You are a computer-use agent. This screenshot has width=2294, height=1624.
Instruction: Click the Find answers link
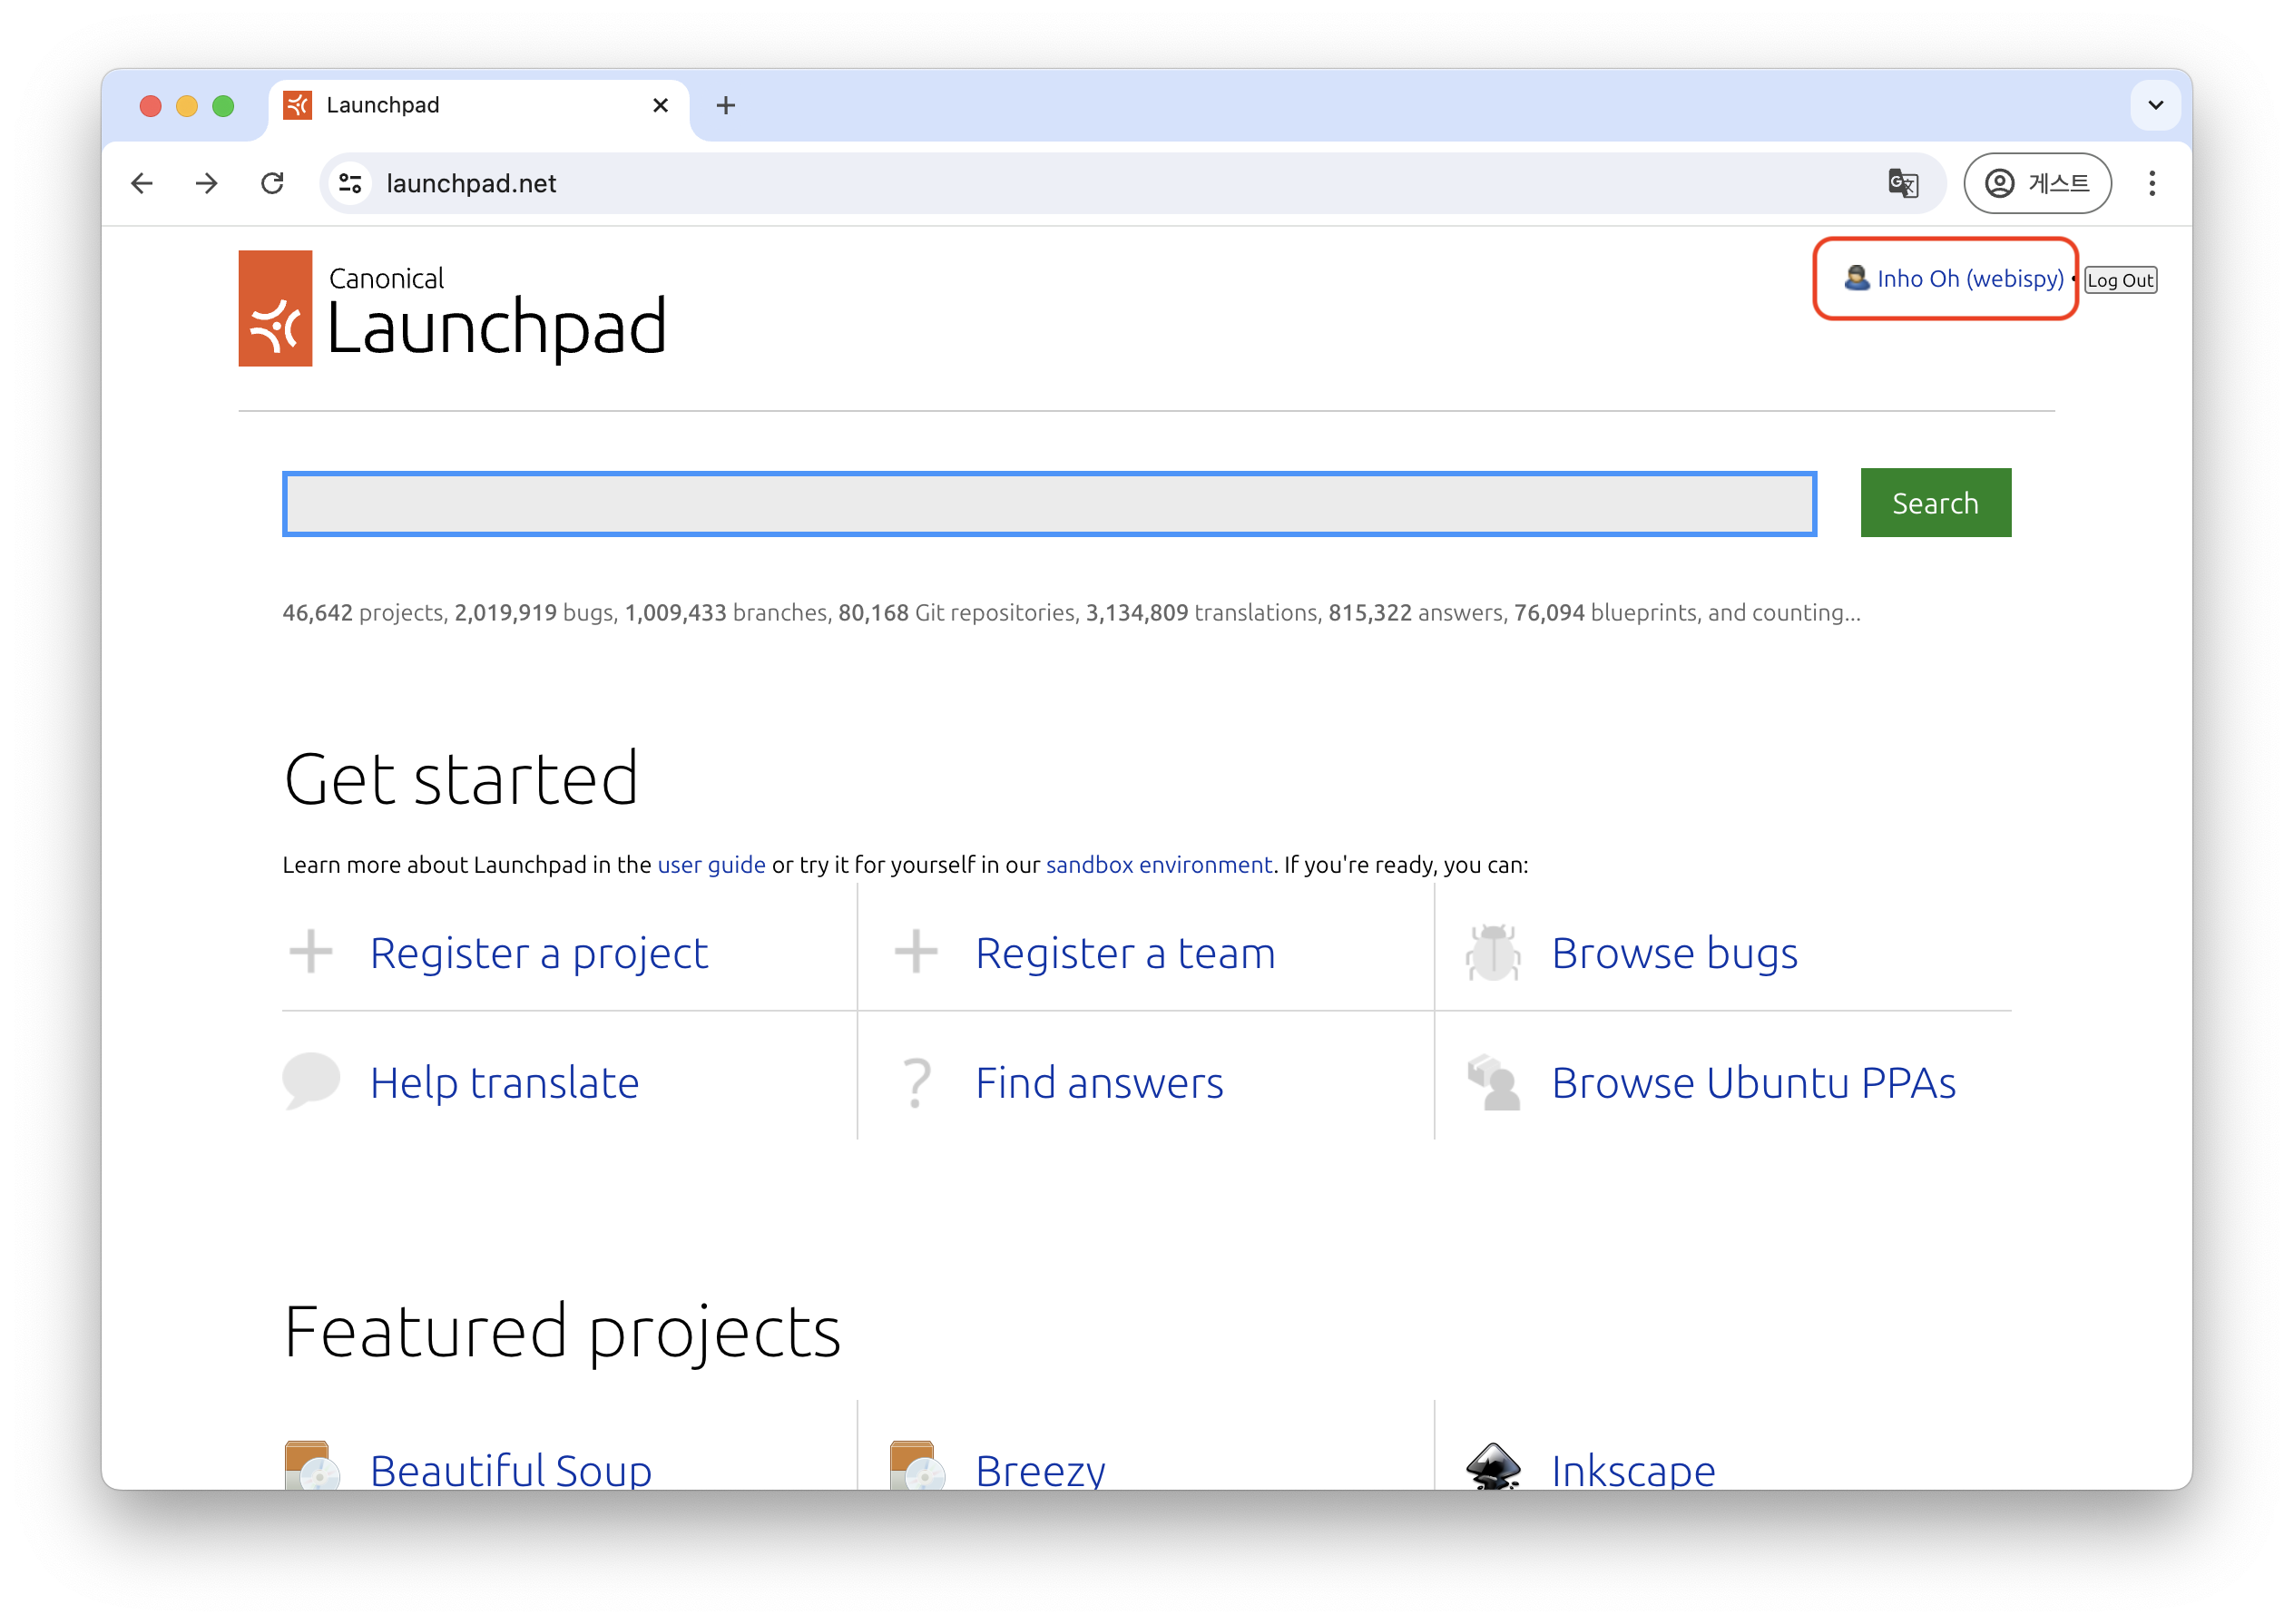click(1099, 1083)
